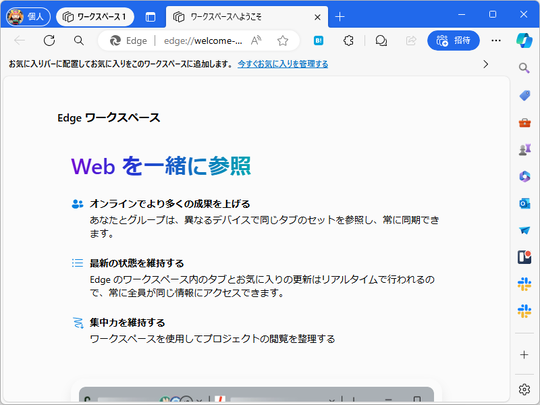Open sidebar Trello icon with red badge
This screenshot has height=405, width=540.
tap(524, 257)
